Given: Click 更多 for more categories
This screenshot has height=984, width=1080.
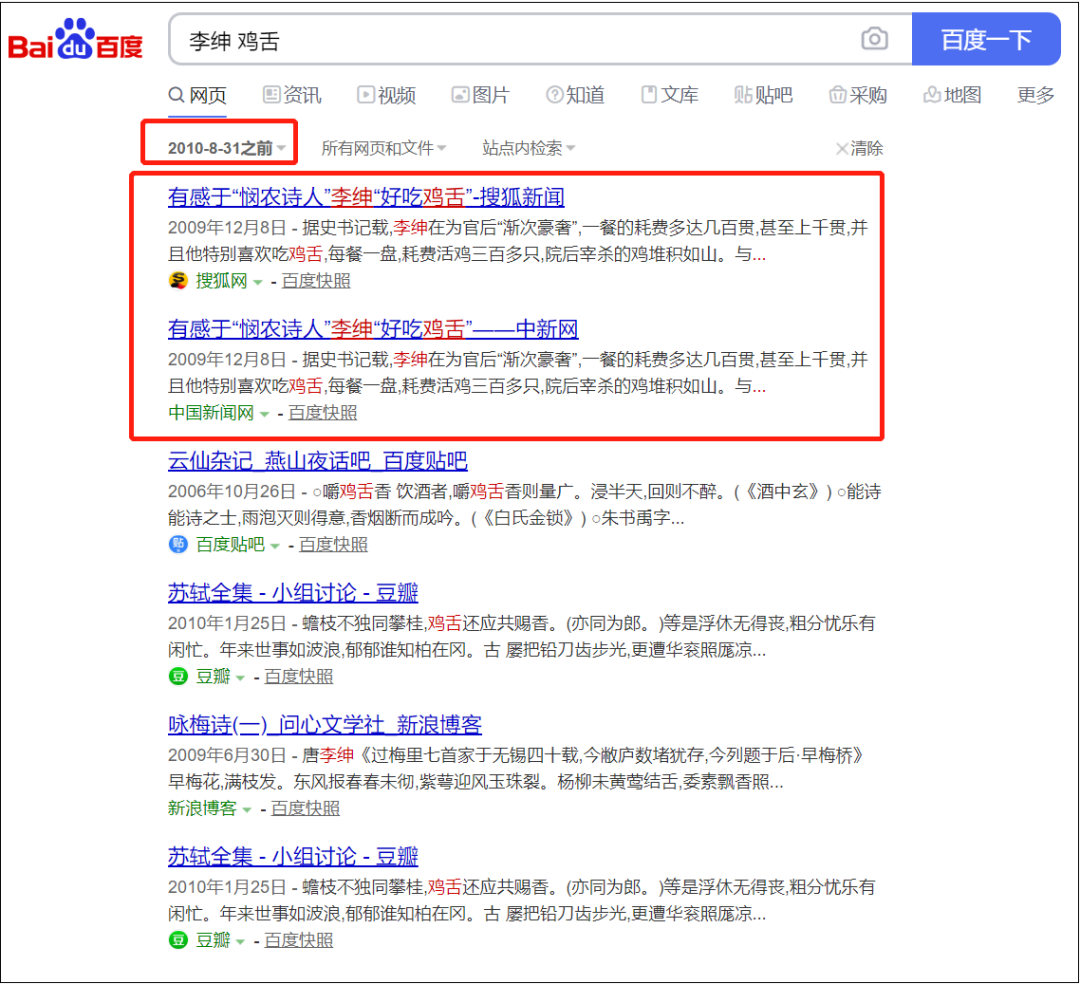Looking at the screenshot, I should click(x=1035, y=95).
